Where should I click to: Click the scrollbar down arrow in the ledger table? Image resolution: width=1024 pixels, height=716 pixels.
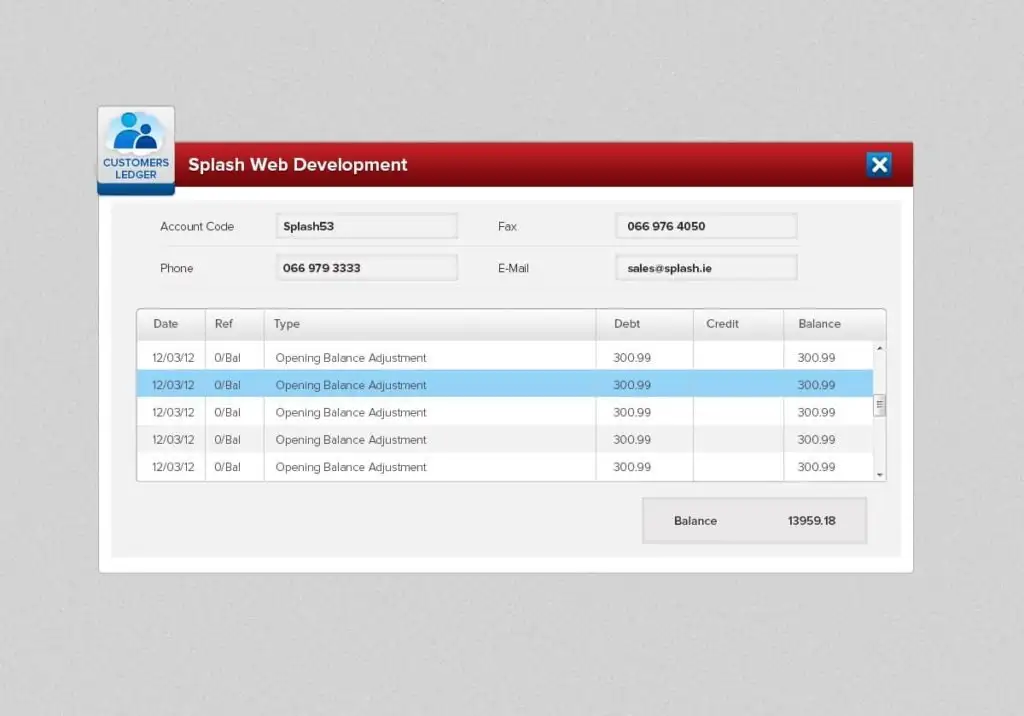tap(880, 475)
